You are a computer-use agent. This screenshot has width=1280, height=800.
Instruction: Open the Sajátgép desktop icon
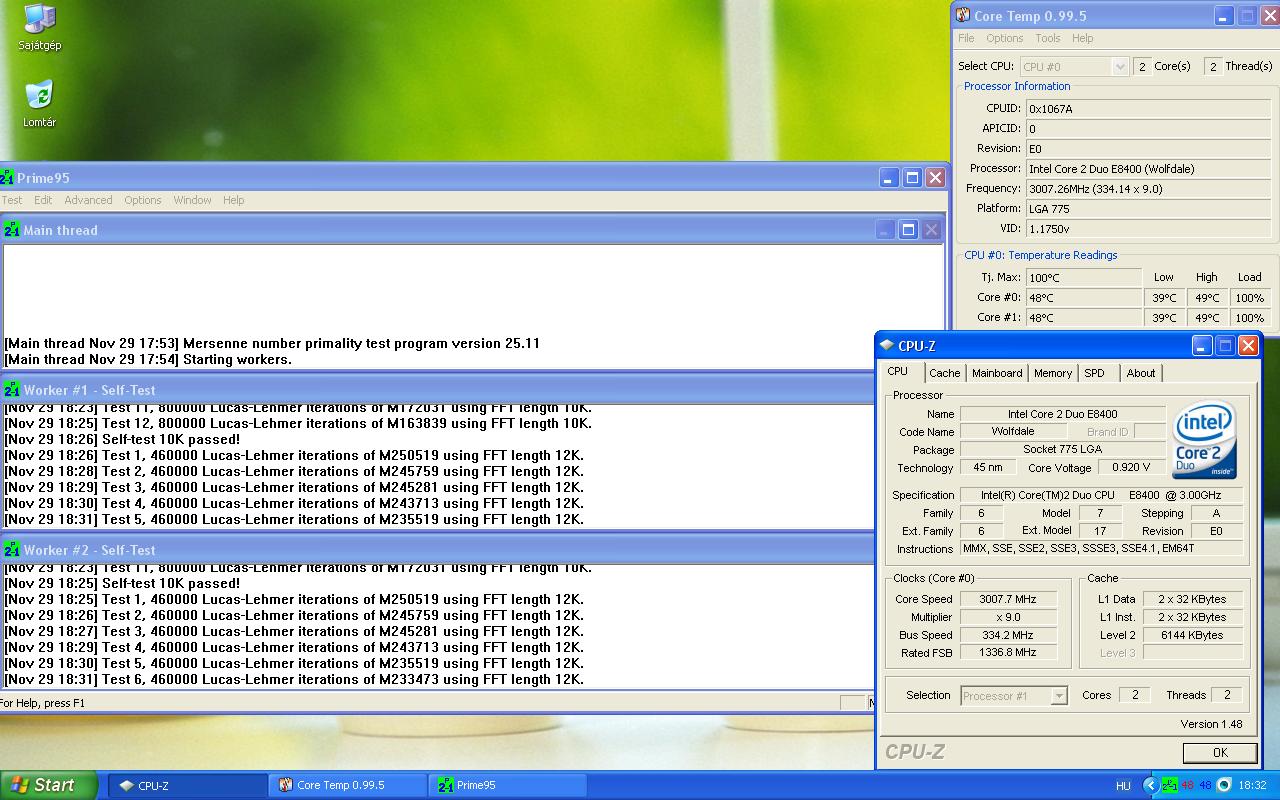click(39, 27)
